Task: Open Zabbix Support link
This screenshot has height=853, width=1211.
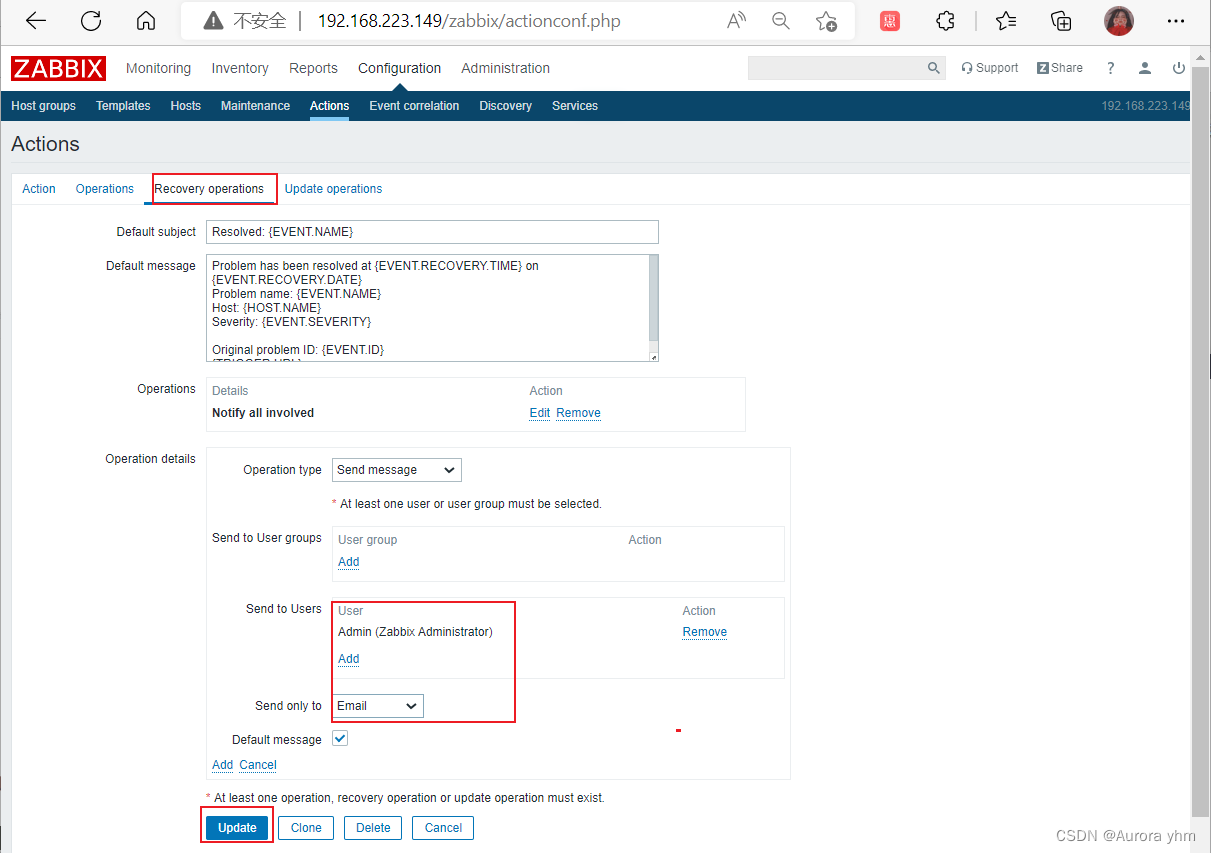Action: point(990,68)
